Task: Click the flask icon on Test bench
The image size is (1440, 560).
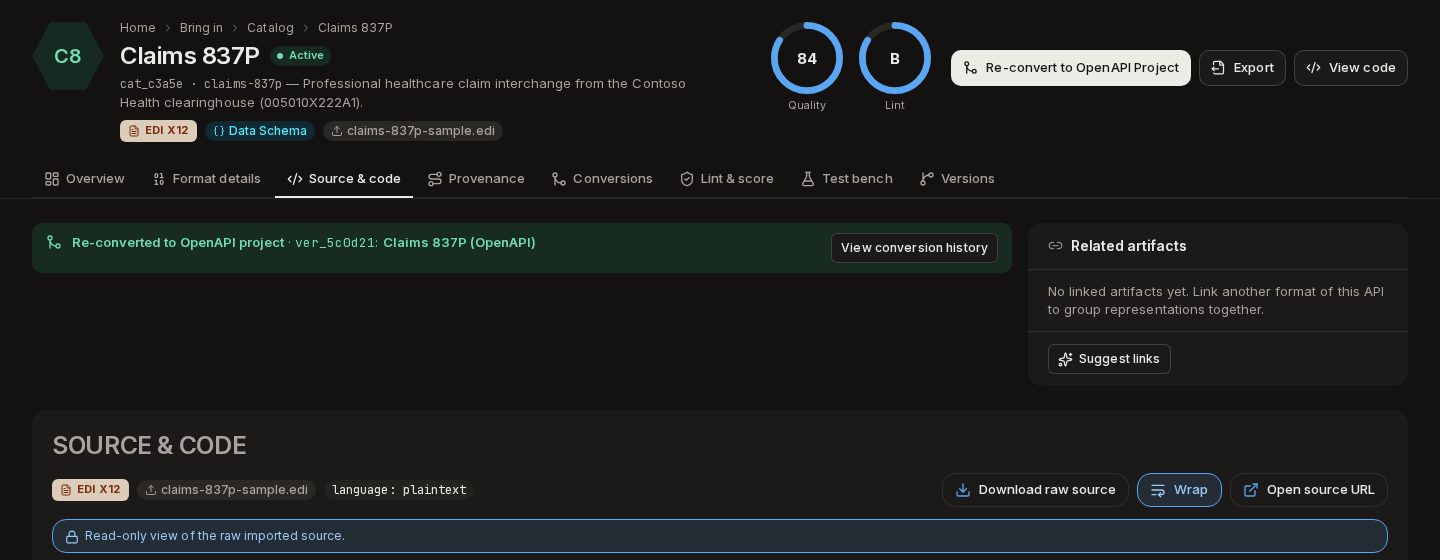Action: coord(808,179)
